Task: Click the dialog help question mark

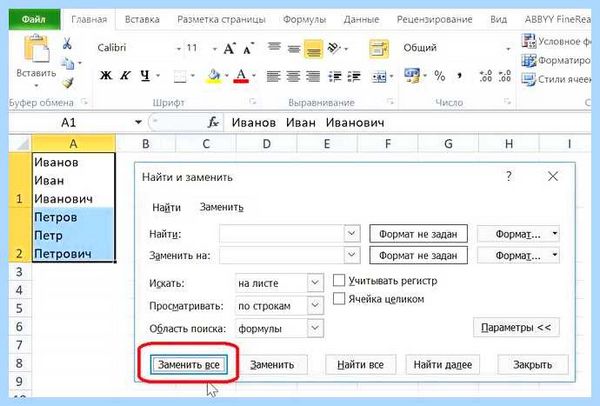Action: [x=509, y=176]
